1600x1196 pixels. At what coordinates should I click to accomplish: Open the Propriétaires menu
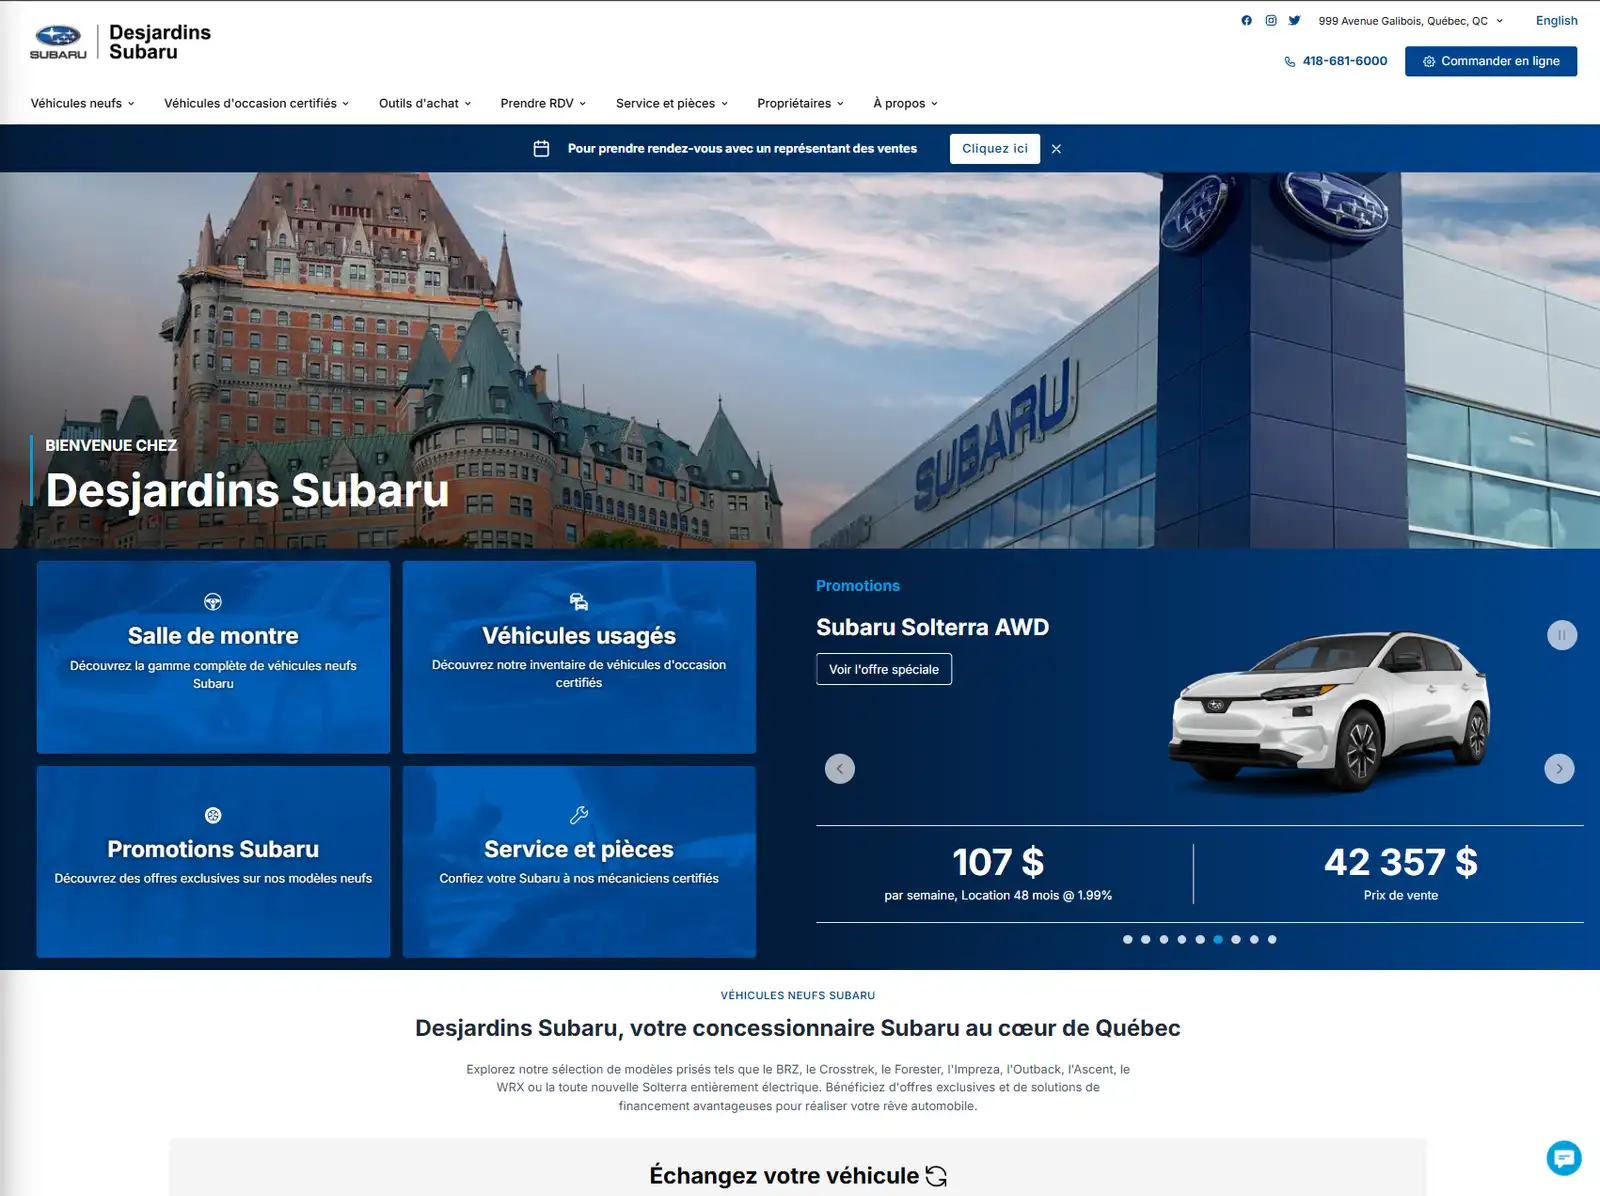click(x=800, y=103)
